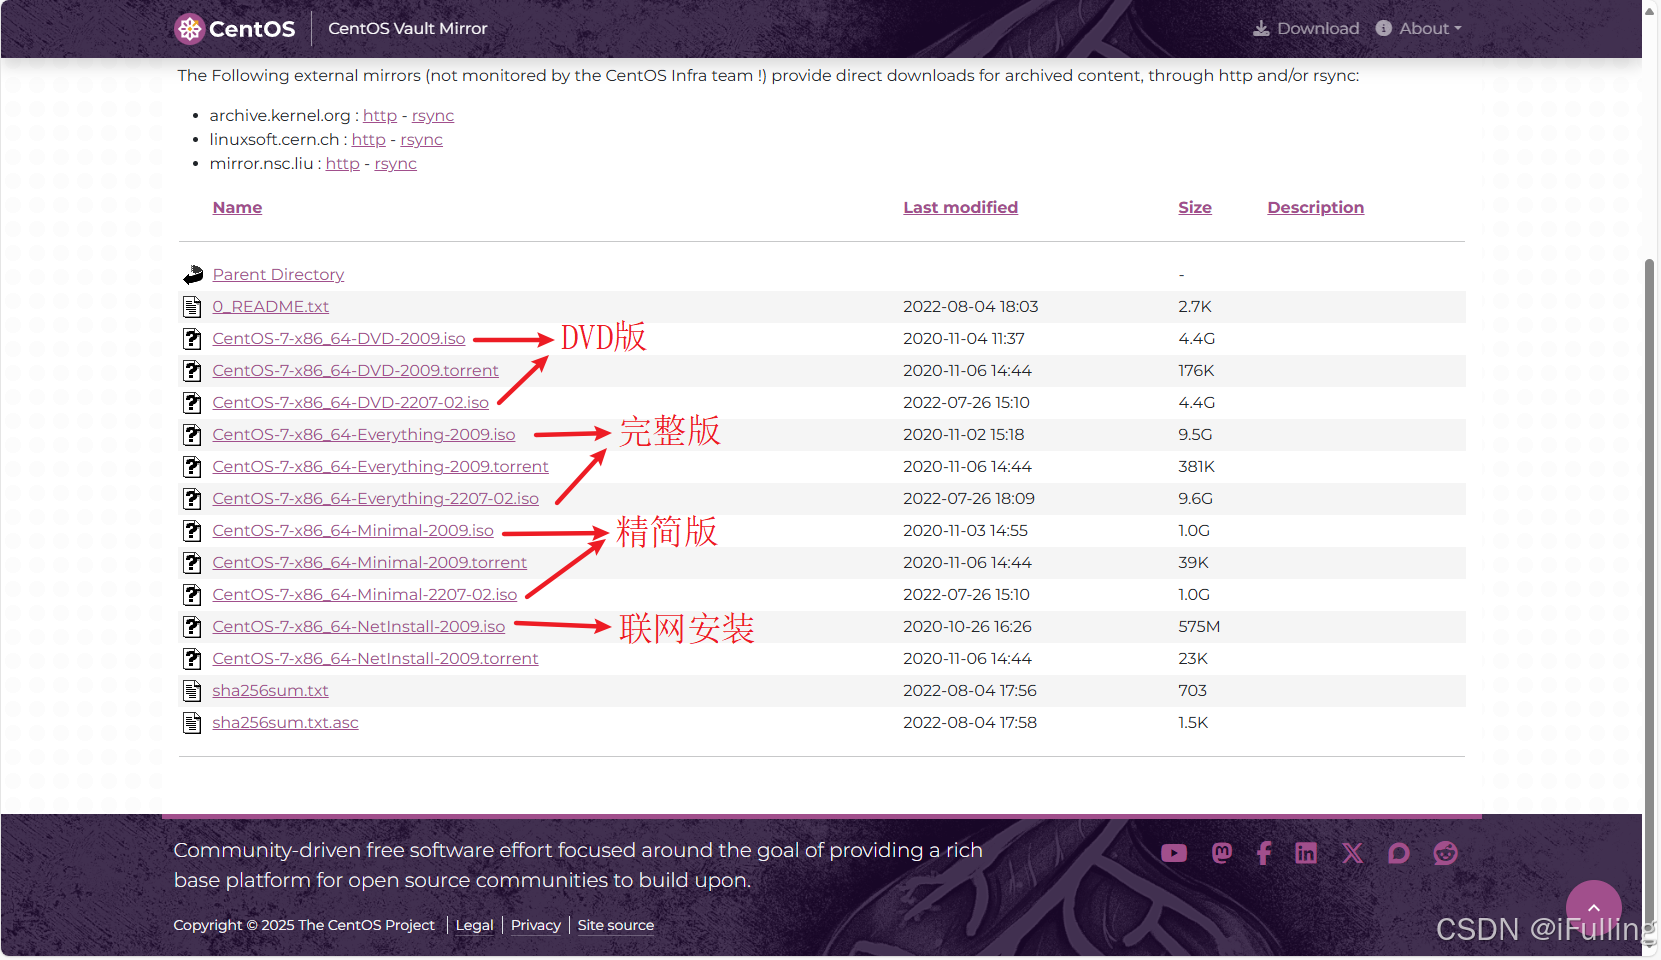Screen dimensions: 1661x960
Task: Open mirror.nsc.liu rsync mirror link
Action: pyautogui.click(x=395, y=164)
